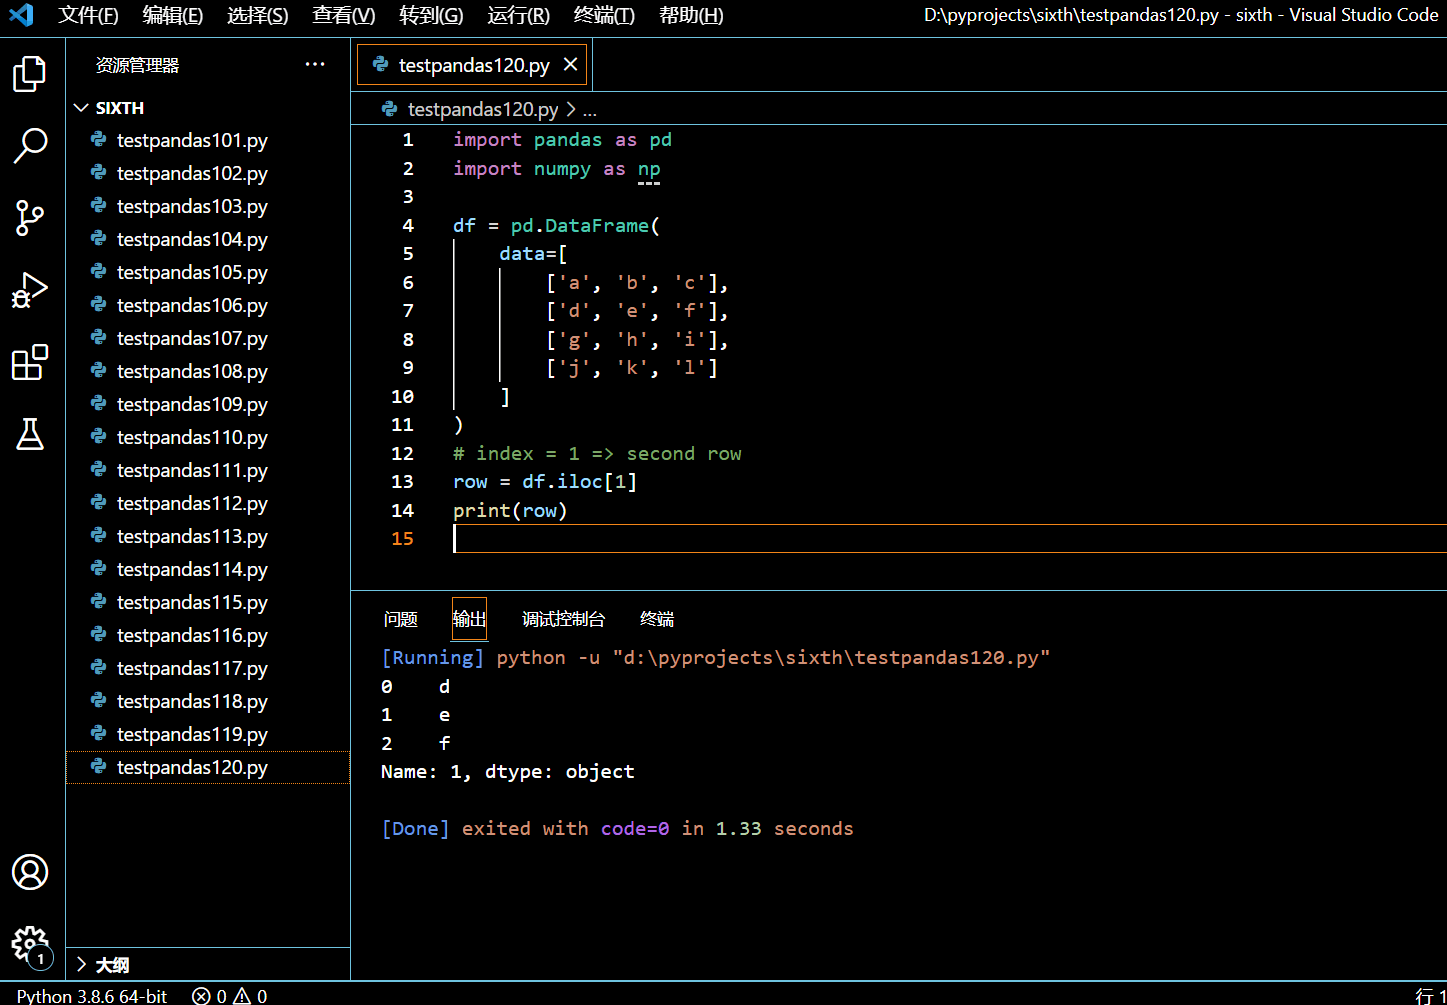Expand the 大纲 outline section
This screenshot has height=1005, width=1447.
tap(82, 965)
